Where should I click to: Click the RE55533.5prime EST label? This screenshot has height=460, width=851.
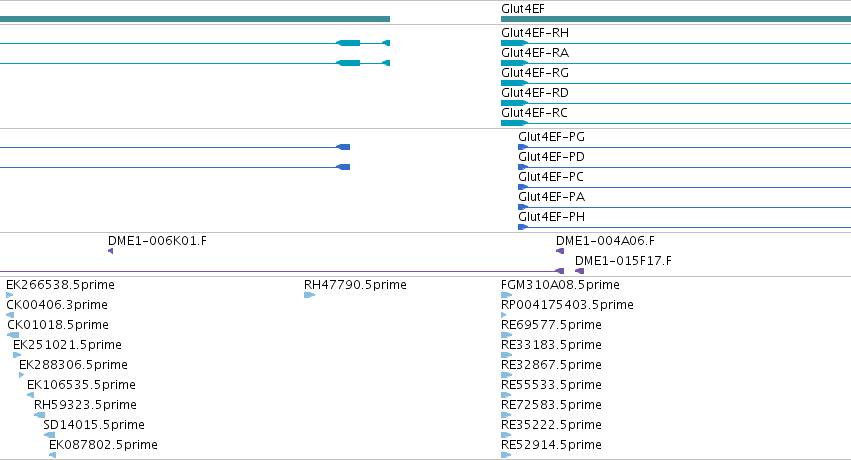(x=551, y=385)
